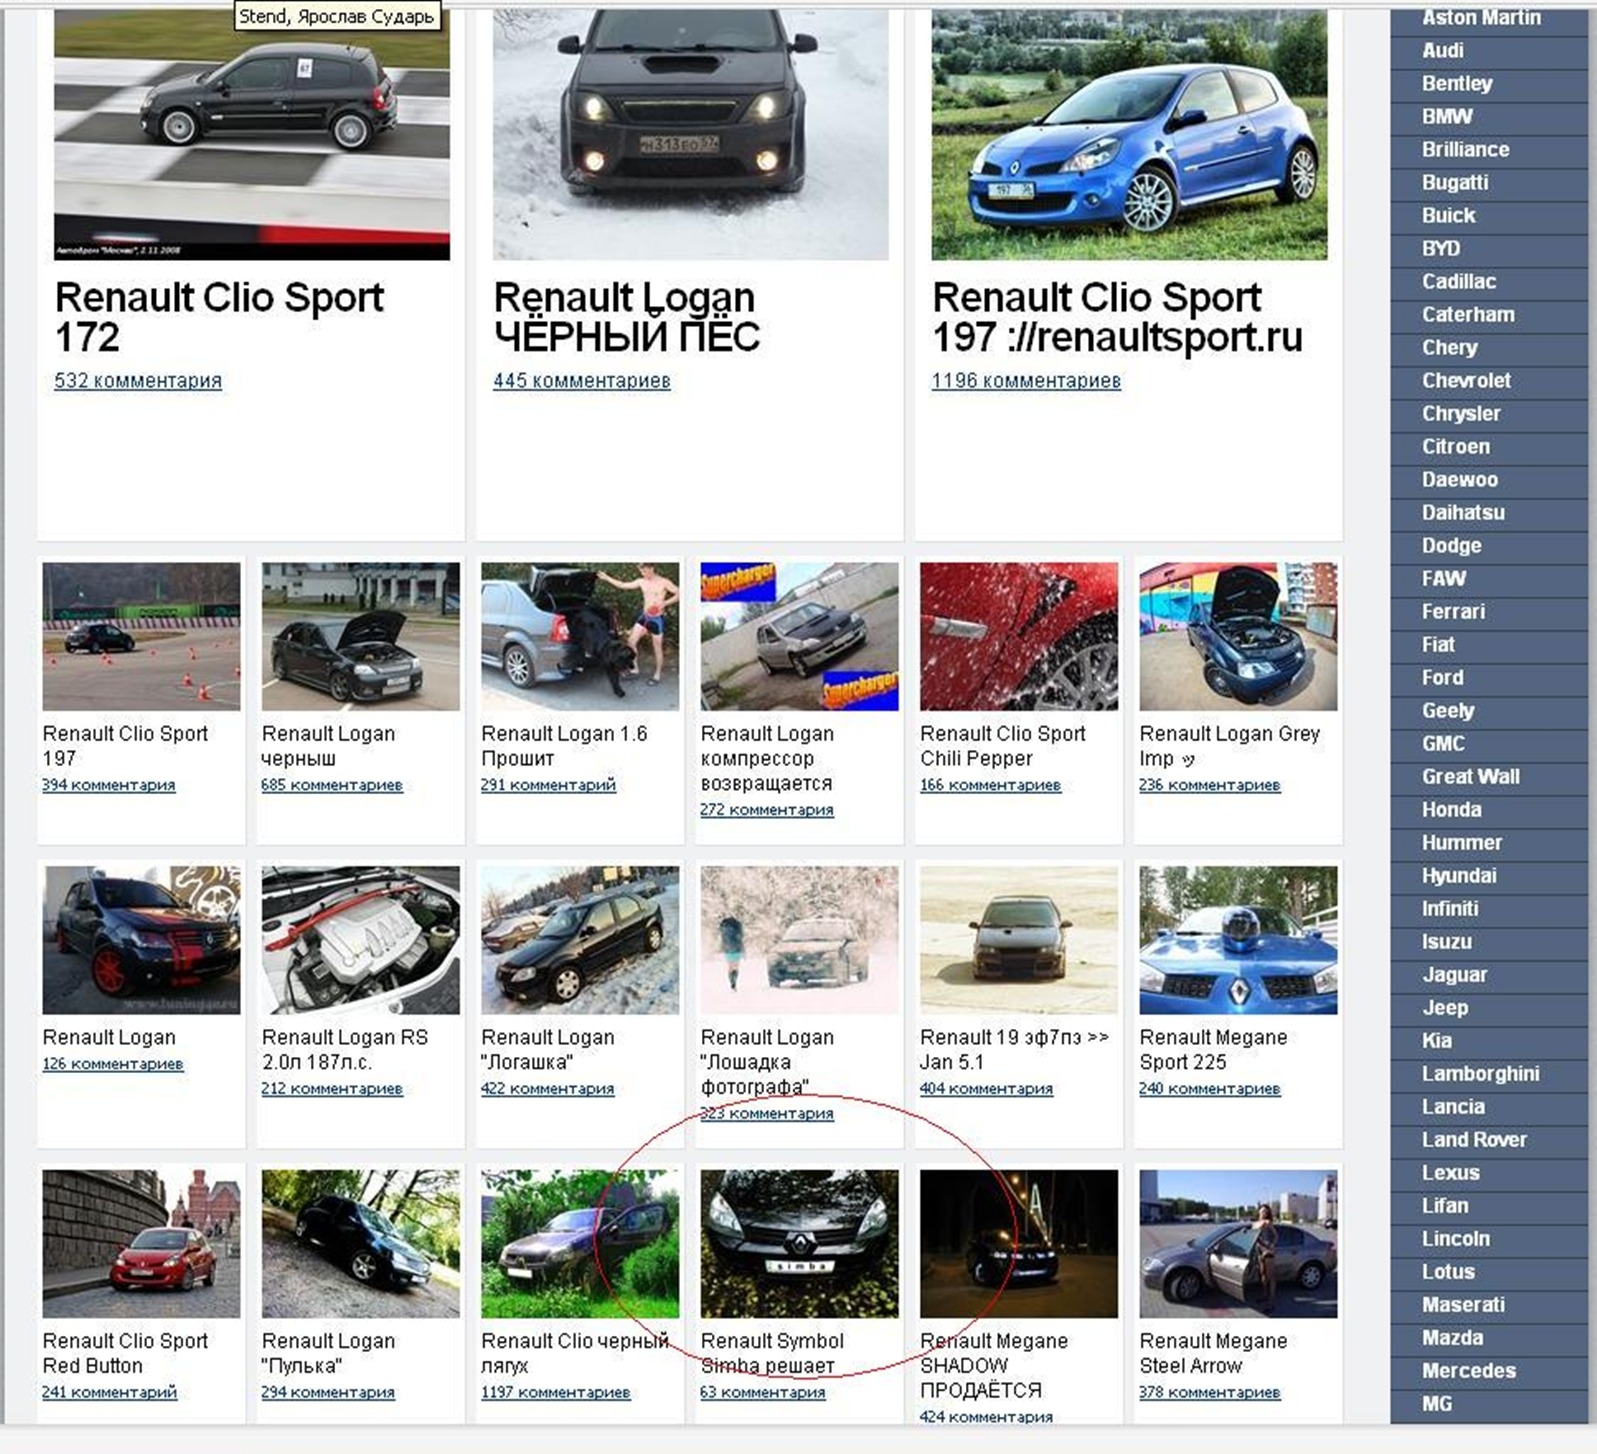Open the Clio Sport Chili Pepper thumbnail
Viewport: 1597px width, 1454px height.
pyautogui.click(x=1019, y=636)
